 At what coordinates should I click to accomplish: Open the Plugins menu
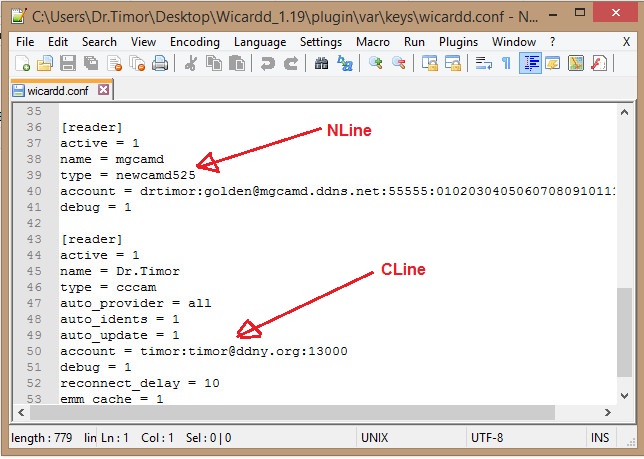458,42
